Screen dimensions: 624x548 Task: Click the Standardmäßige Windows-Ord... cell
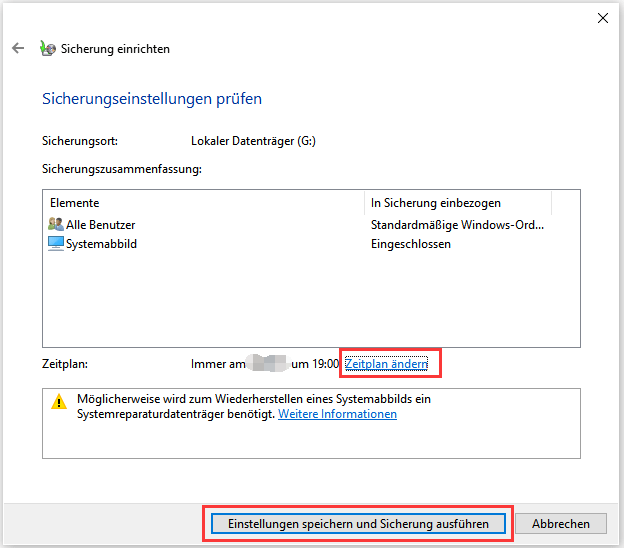[457, 225]
